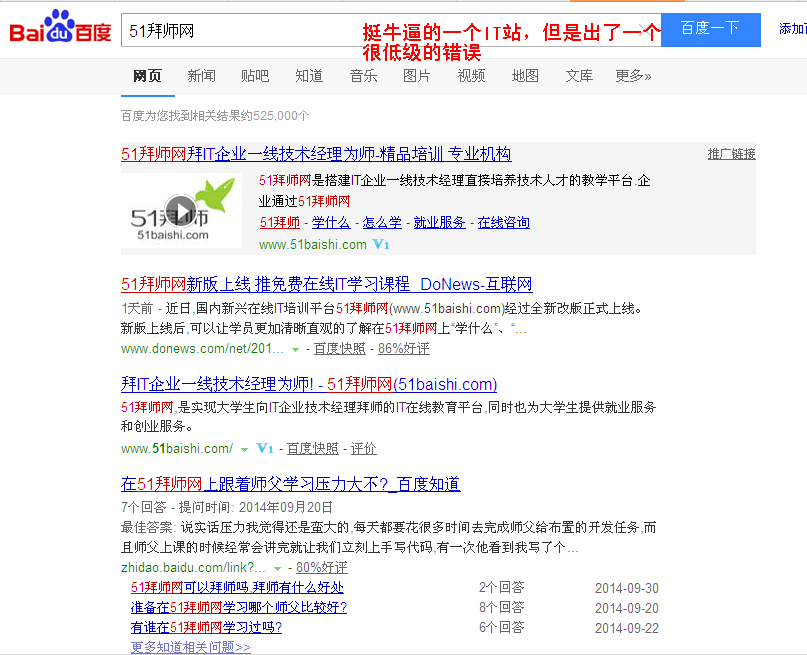
Task: Click the V1 badge beside www.51baishi.com promoted link
Action: coord(381,244)
